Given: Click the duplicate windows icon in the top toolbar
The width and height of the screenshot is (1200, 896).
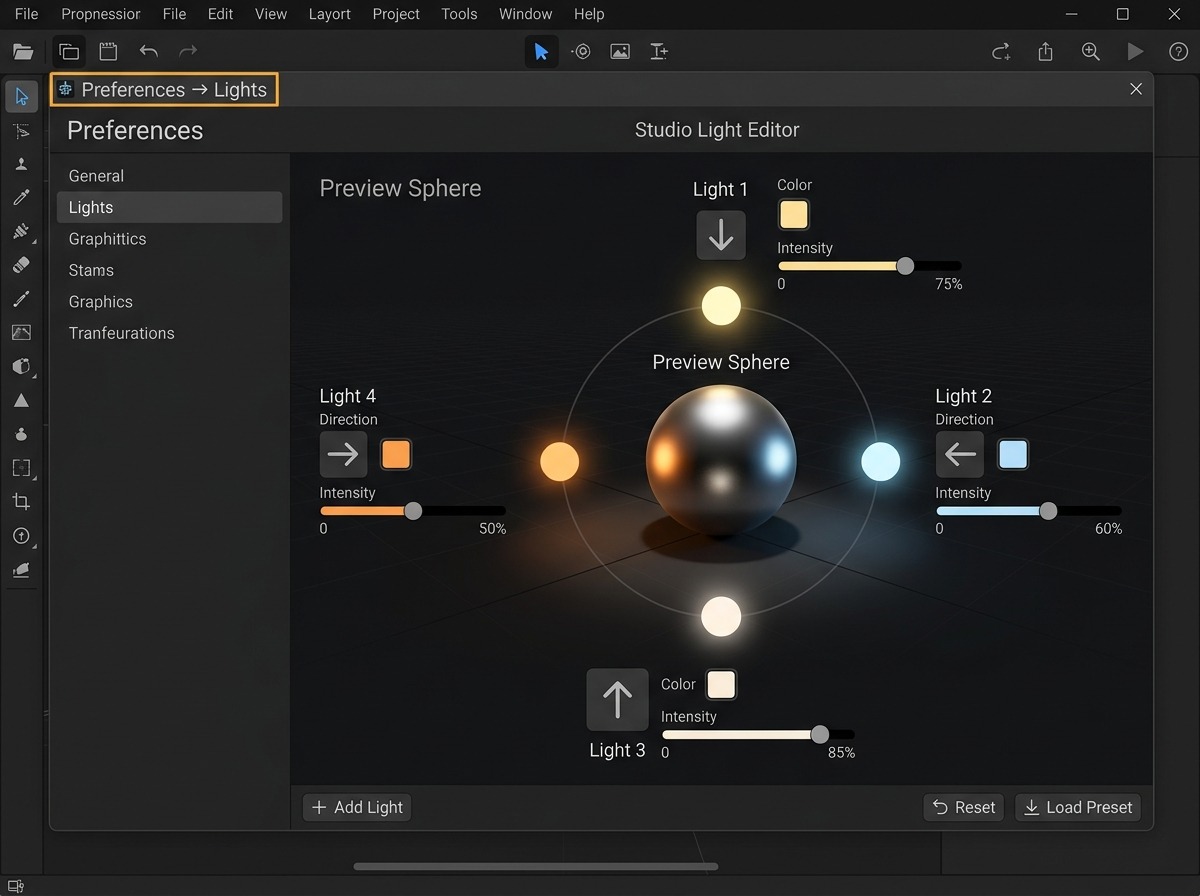Looking at the screenshot, I should 68,52.
